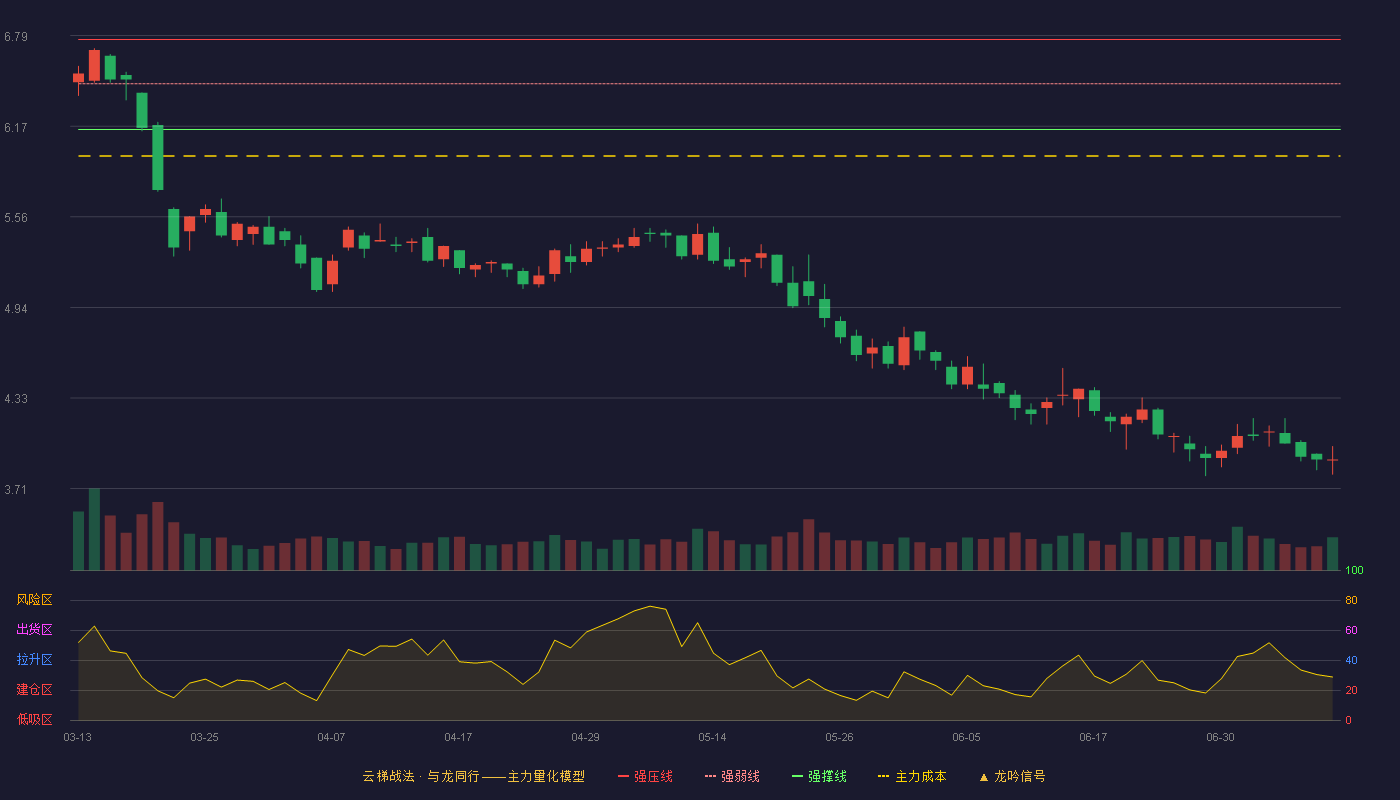Click the 03-13 date axis label
This screenshot has width=1400, height=800.
click(x=77, y=737)
